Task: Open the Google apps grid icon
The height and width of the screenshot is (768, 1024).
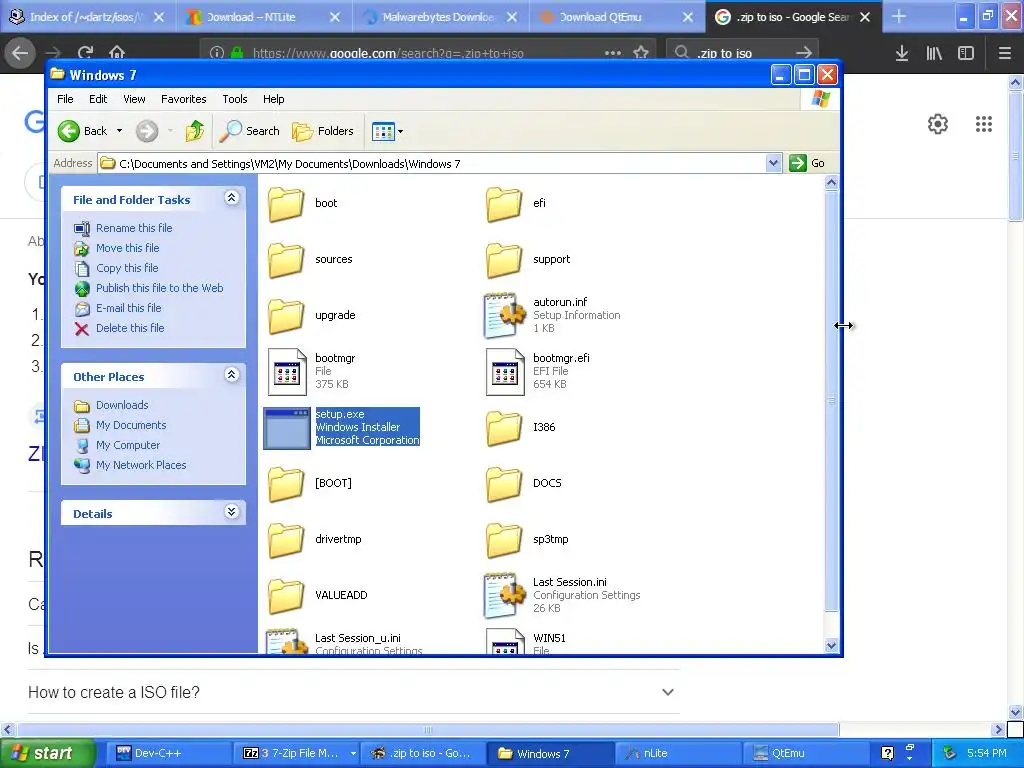Action: (984, 124)
